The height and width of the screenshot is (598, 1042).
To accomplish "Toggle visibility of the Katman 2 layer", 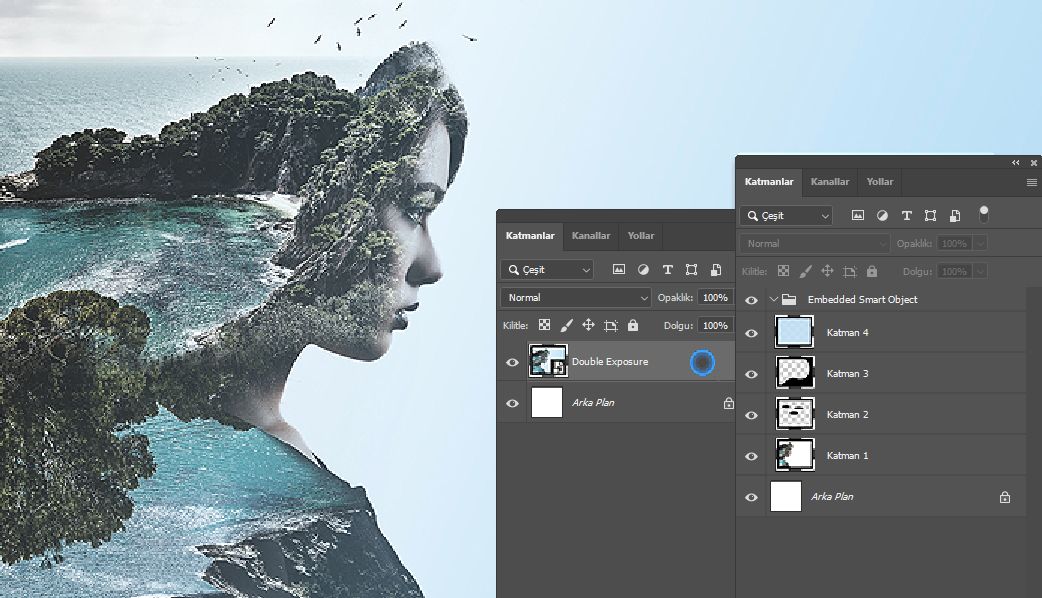I will pos(752,415).
